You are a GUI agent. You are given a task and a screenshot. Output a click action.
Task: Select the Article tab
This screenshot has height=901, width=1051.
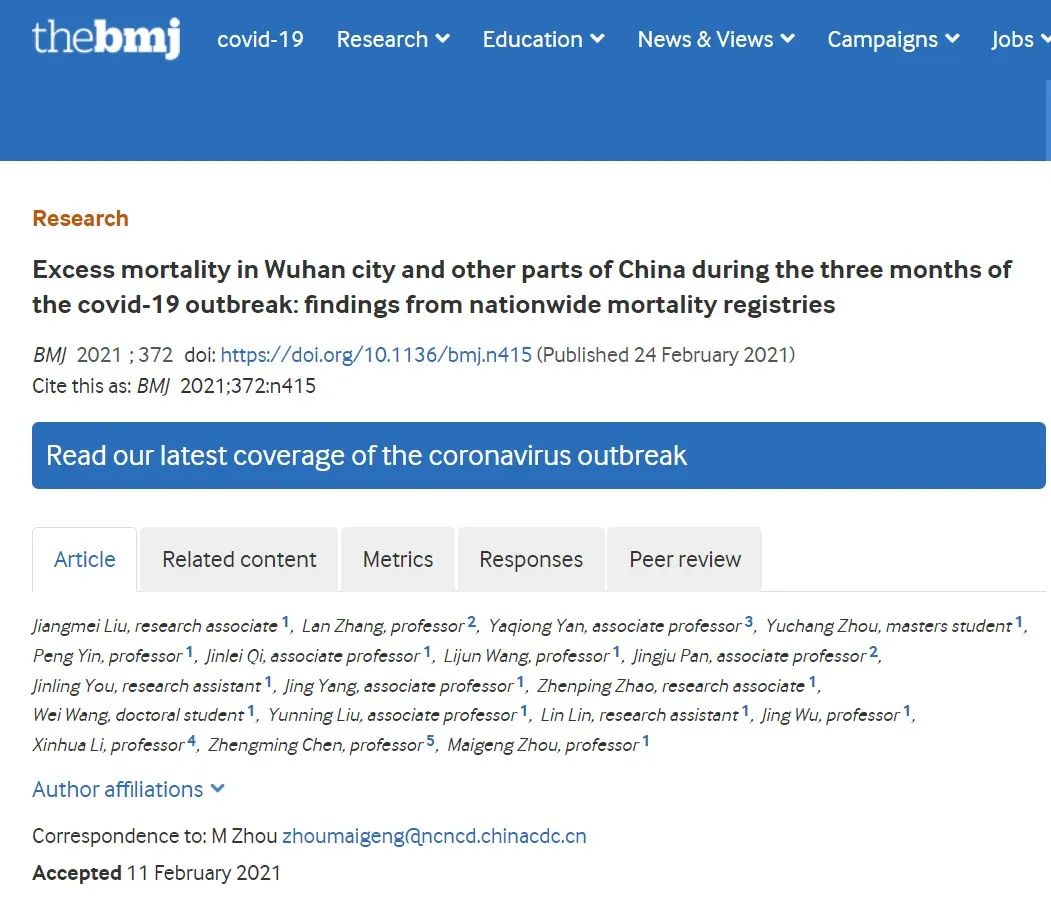(x=84, y=559)
